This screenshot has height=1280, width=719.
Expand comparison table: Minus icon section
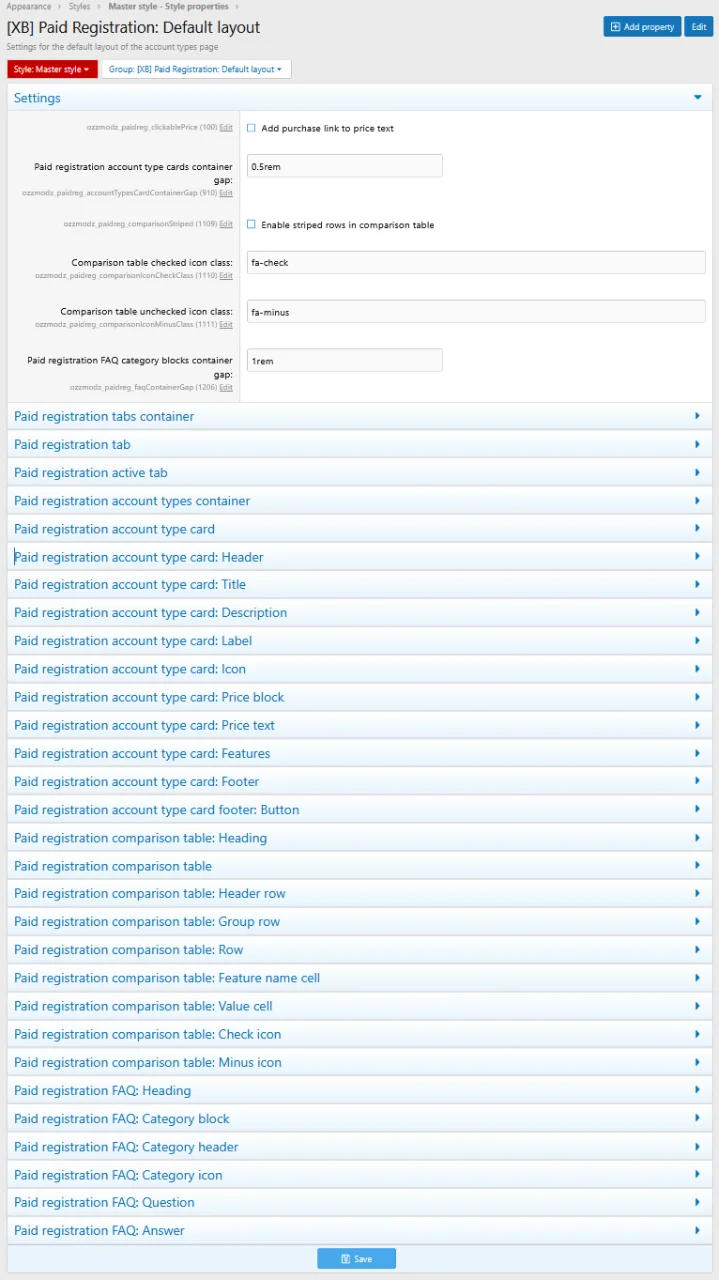coord(360,1062)
